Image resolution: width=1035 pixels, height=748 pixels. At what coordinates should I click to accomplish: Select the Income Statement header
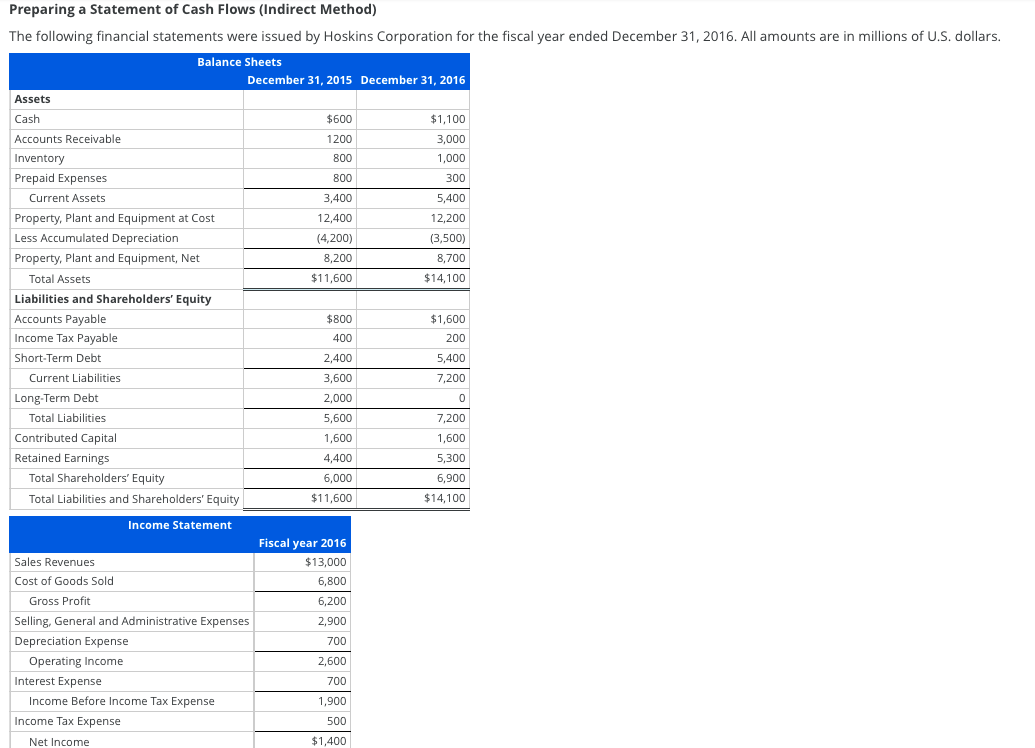point(179,525)
